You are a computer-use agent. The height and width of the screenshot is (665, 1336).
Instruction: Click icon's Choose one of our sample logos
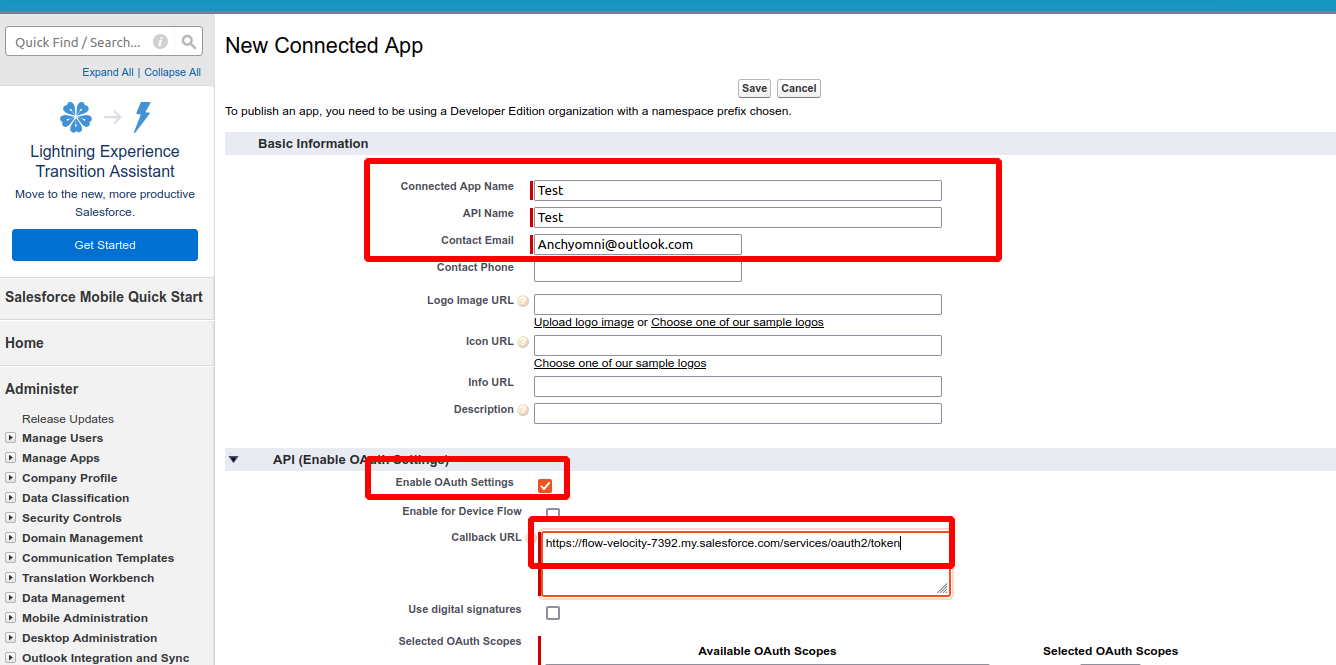point(620,363)
